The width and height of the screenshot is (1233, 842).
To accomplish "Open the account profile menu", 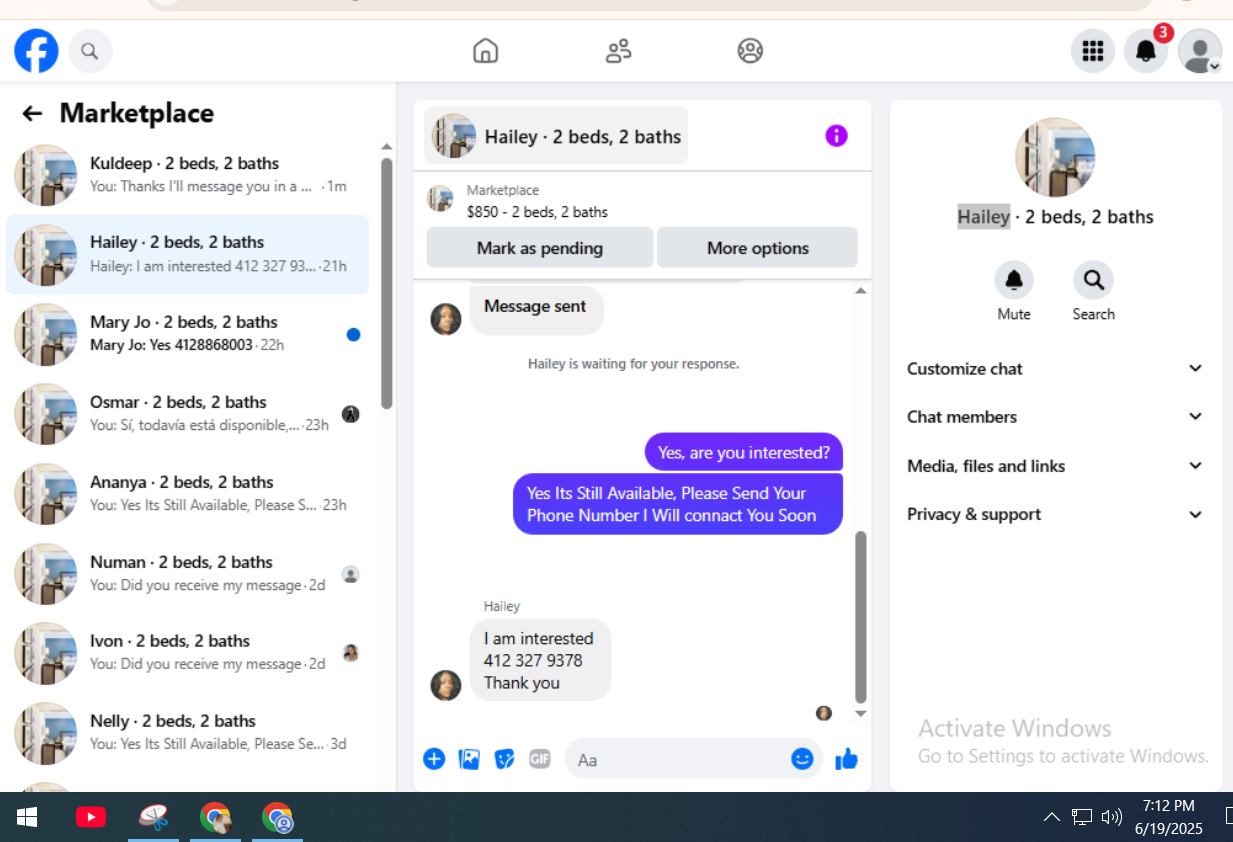I will click(x=1199, y=51).
